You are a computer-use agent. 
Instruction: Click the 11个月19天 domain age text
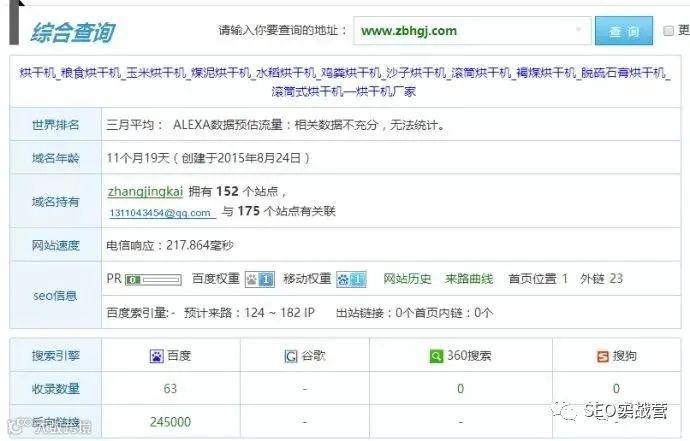point(138,158)
